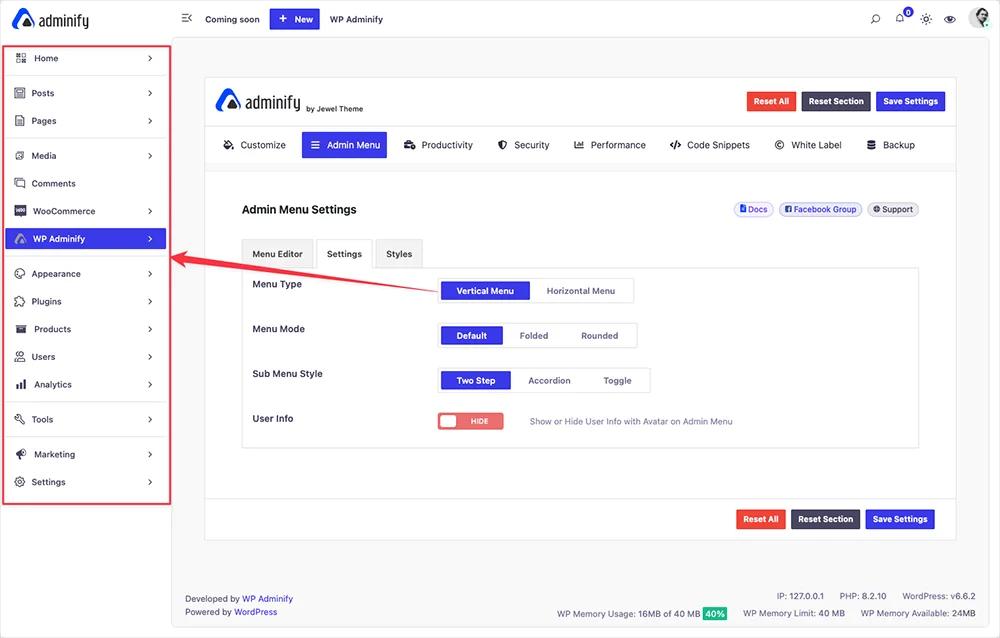
Task: Switch to the Styles sub-tab
Action: (399, 254)
